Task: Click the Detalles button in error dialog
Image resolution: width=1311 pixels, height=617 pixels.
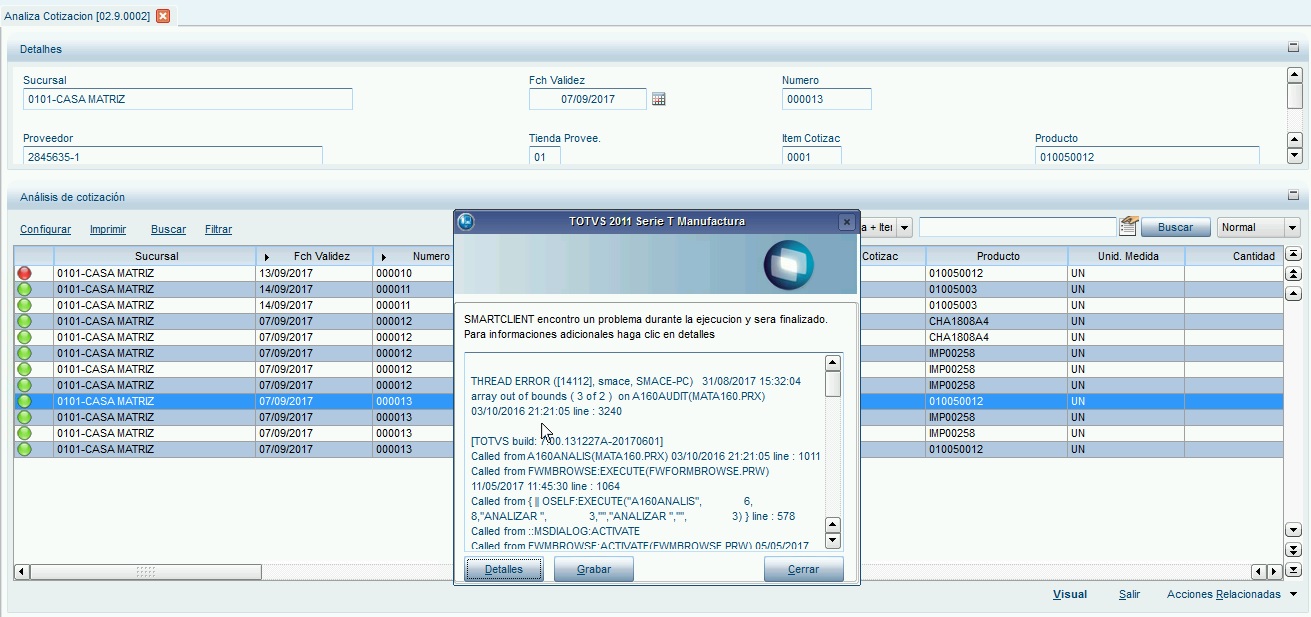Action: coord(504,569)
